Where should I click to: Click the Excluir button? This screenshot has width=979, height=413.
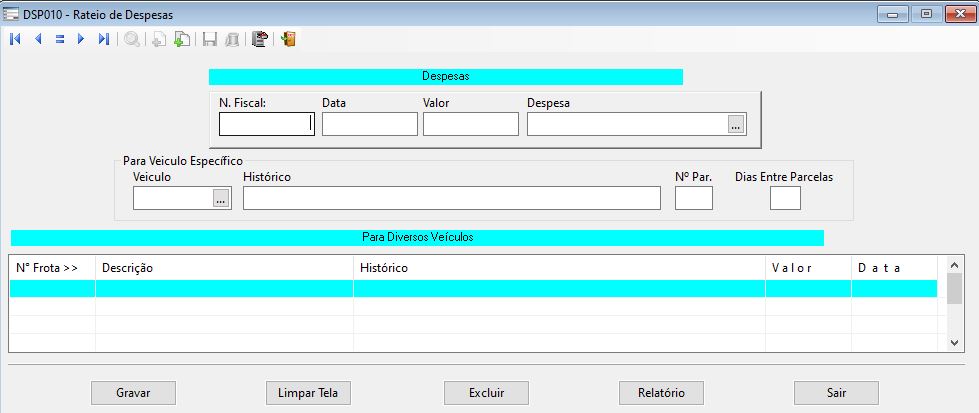[486, 393]
